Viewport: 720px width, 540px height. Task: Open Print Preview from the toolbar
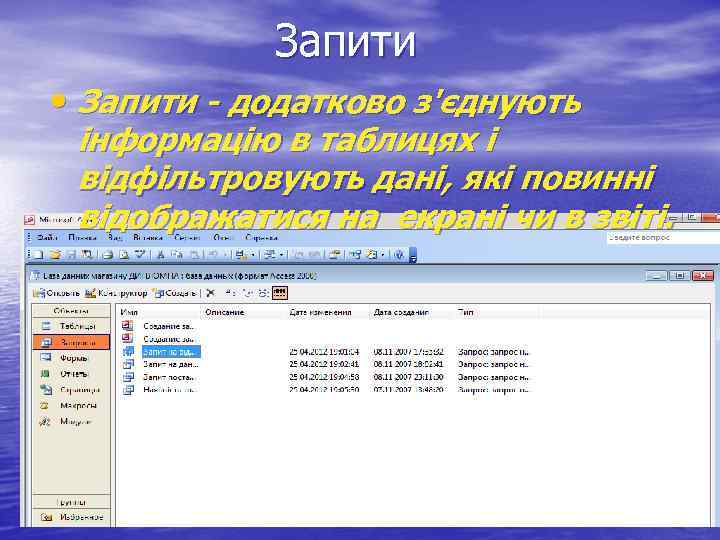point(124,254)
